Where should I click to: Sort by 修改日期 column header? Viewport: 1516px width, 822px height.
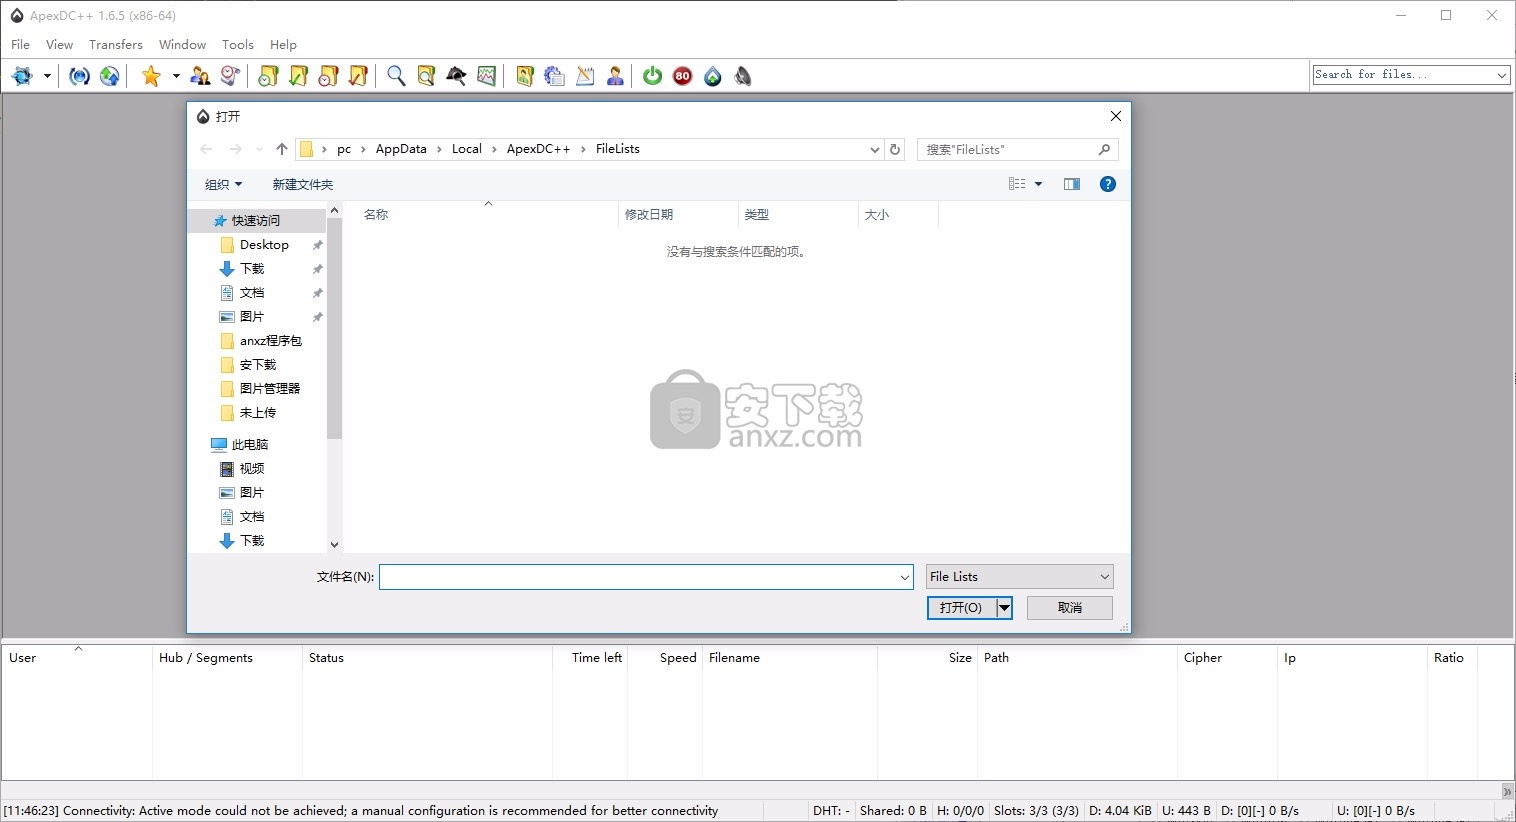(678, 215)
